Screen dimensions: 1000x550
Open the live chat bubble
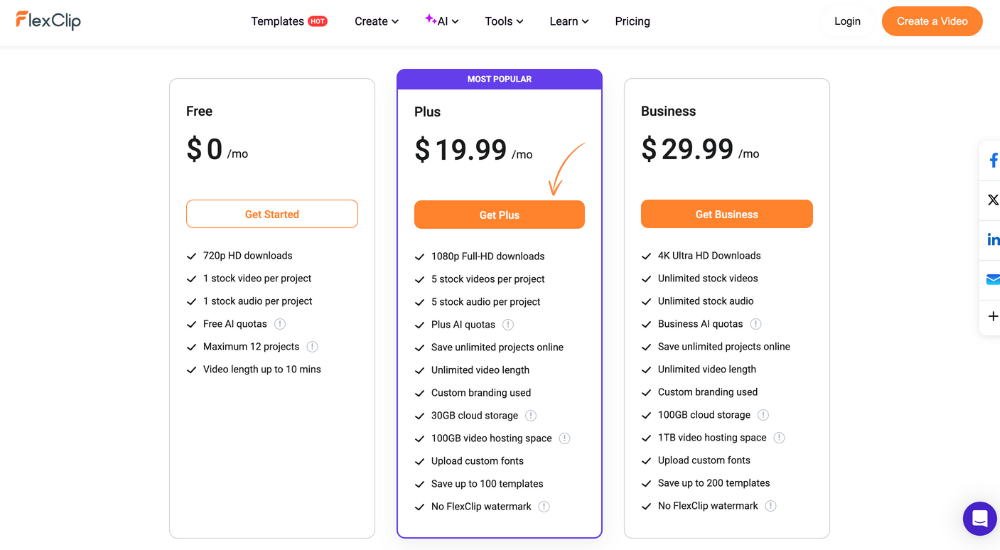tap(980, 519)
